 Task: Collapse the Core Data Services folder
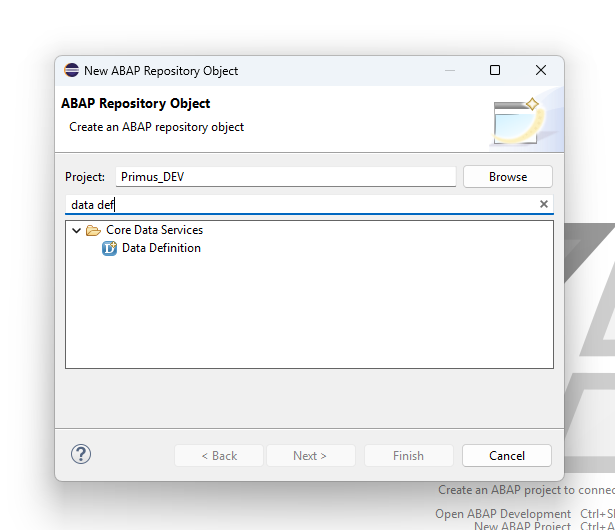click(x=76, y=230)
